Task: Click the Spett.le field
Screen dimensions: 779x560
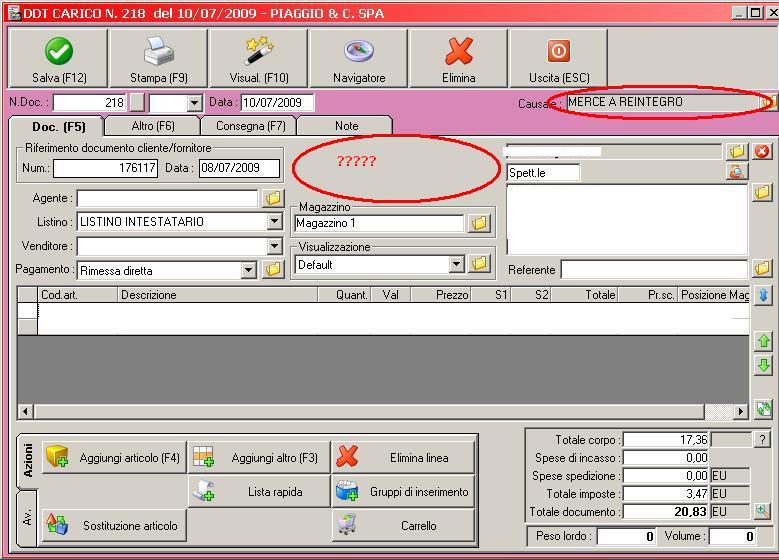Action: [543, 172]
